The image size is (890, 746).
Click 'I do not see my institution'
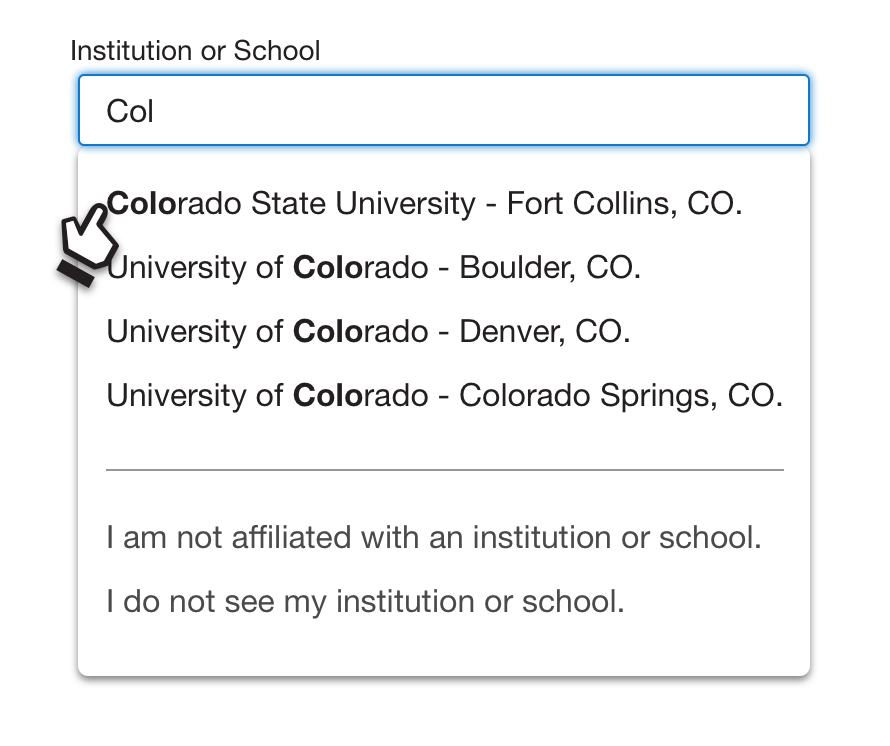point(365,602)
